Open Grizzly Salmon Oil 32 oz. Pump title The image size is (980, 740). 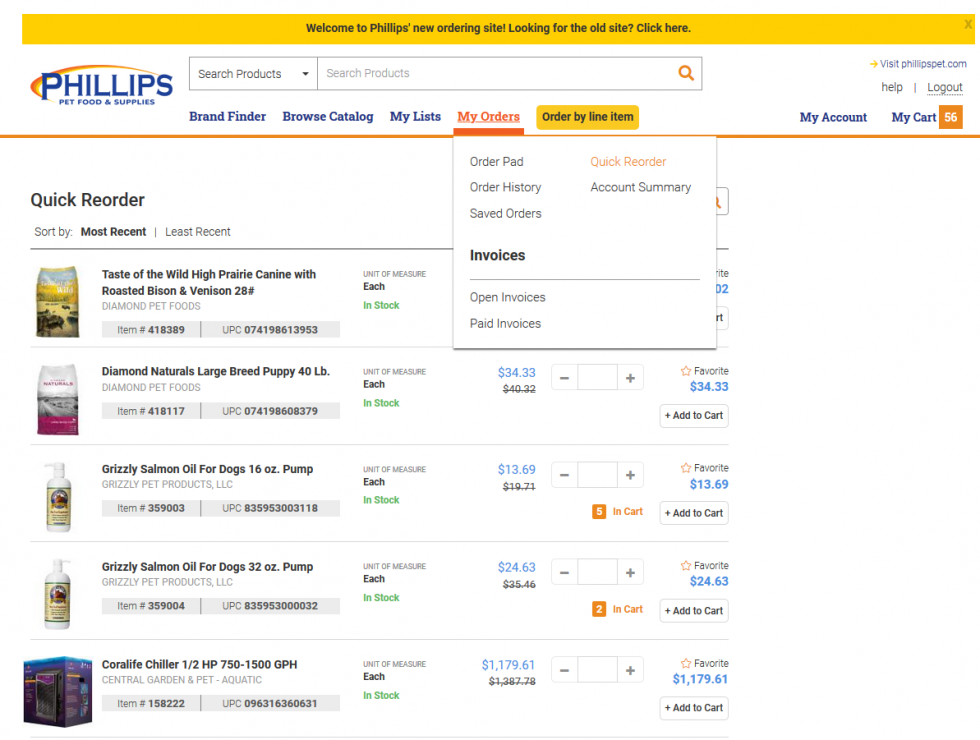[208, 566]
